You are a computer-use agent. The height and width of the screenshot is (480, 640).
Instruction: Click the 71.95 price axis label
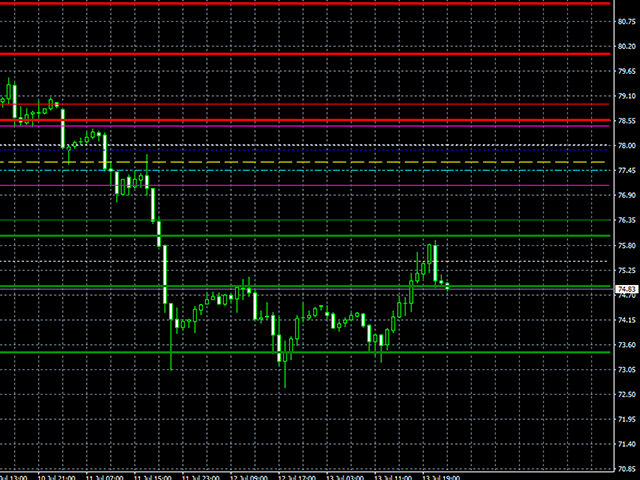pos(627,420)
